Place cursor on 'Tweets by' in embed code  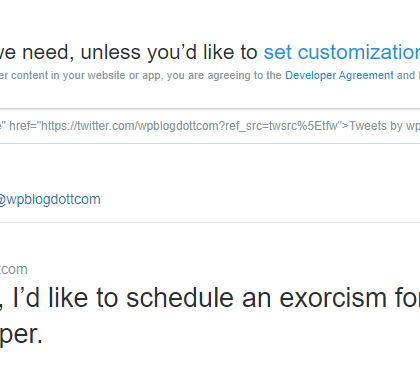coord(376,126)
